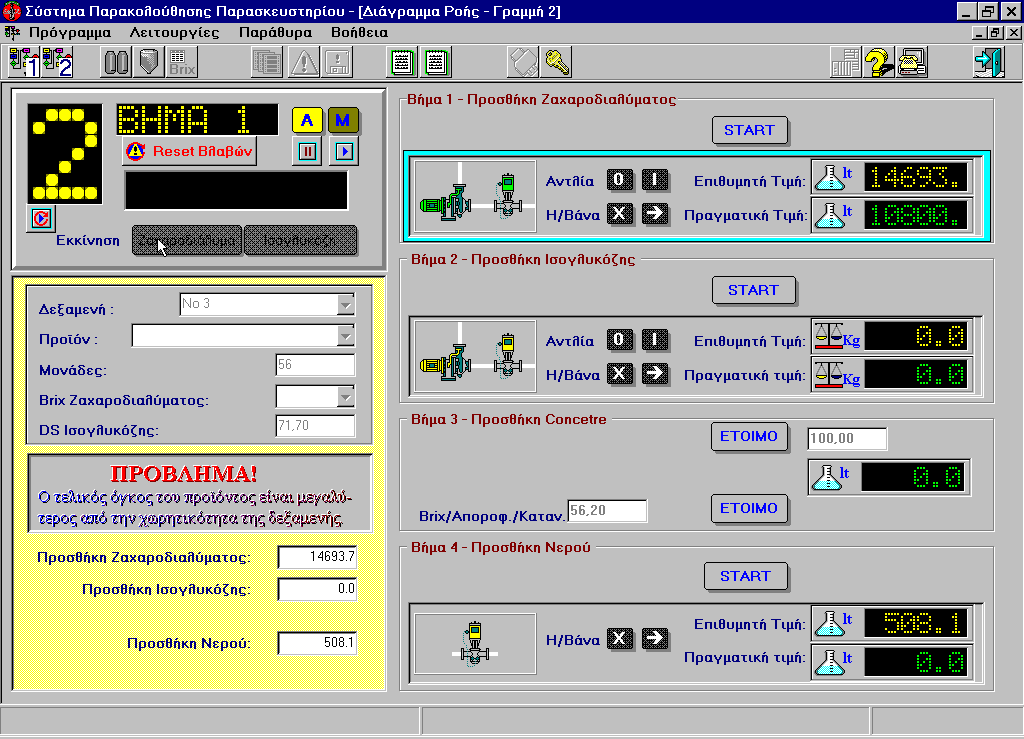Switch to automatic mode with the A button

[x=307, y=121]
